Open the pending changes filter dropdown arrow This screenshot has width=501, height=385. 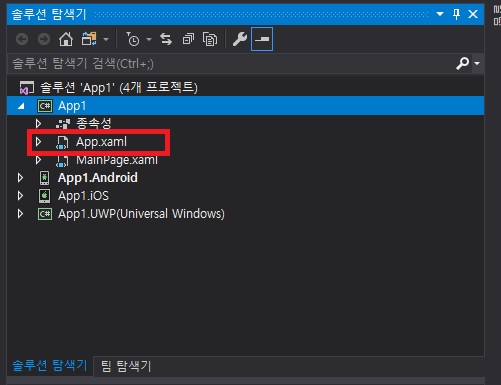(x=149, y=39)
